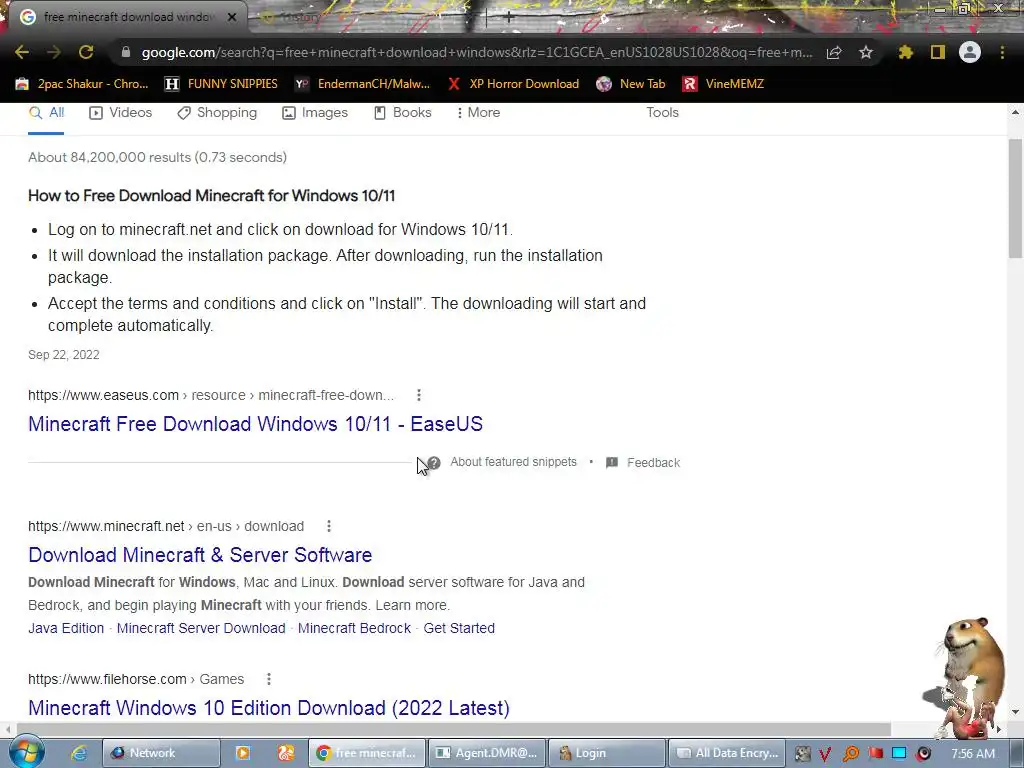Click the vertical scrollbar thumb
Screen dimensions: 1024x768
tap(1015, 198)
